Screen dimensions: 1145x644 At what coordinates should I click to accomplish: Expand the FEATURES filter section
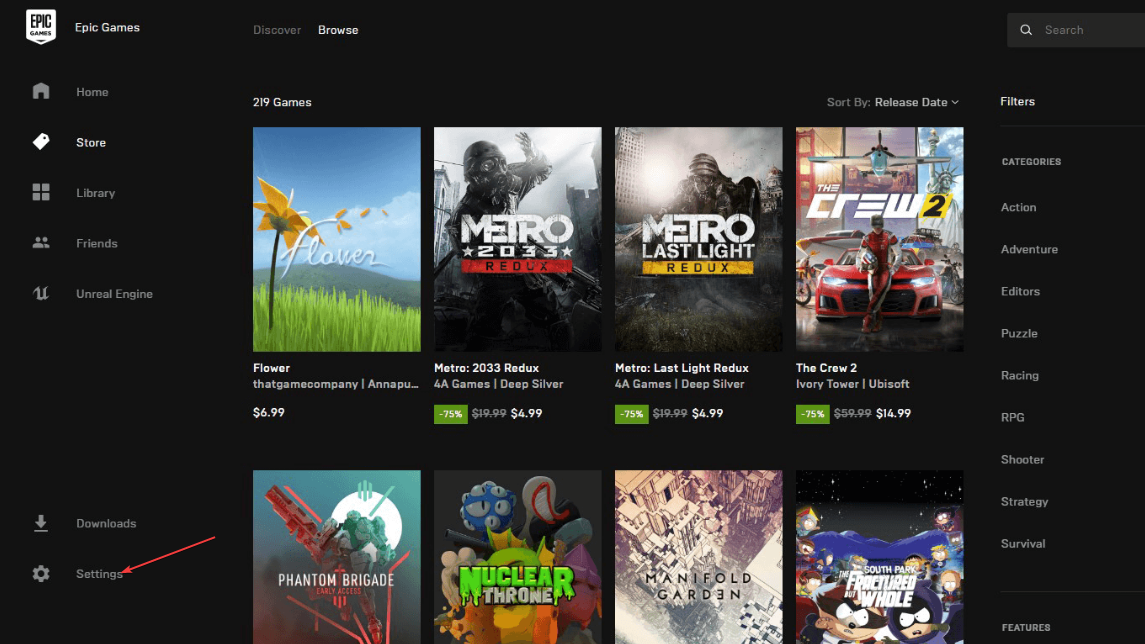[x=1026, y=627]
